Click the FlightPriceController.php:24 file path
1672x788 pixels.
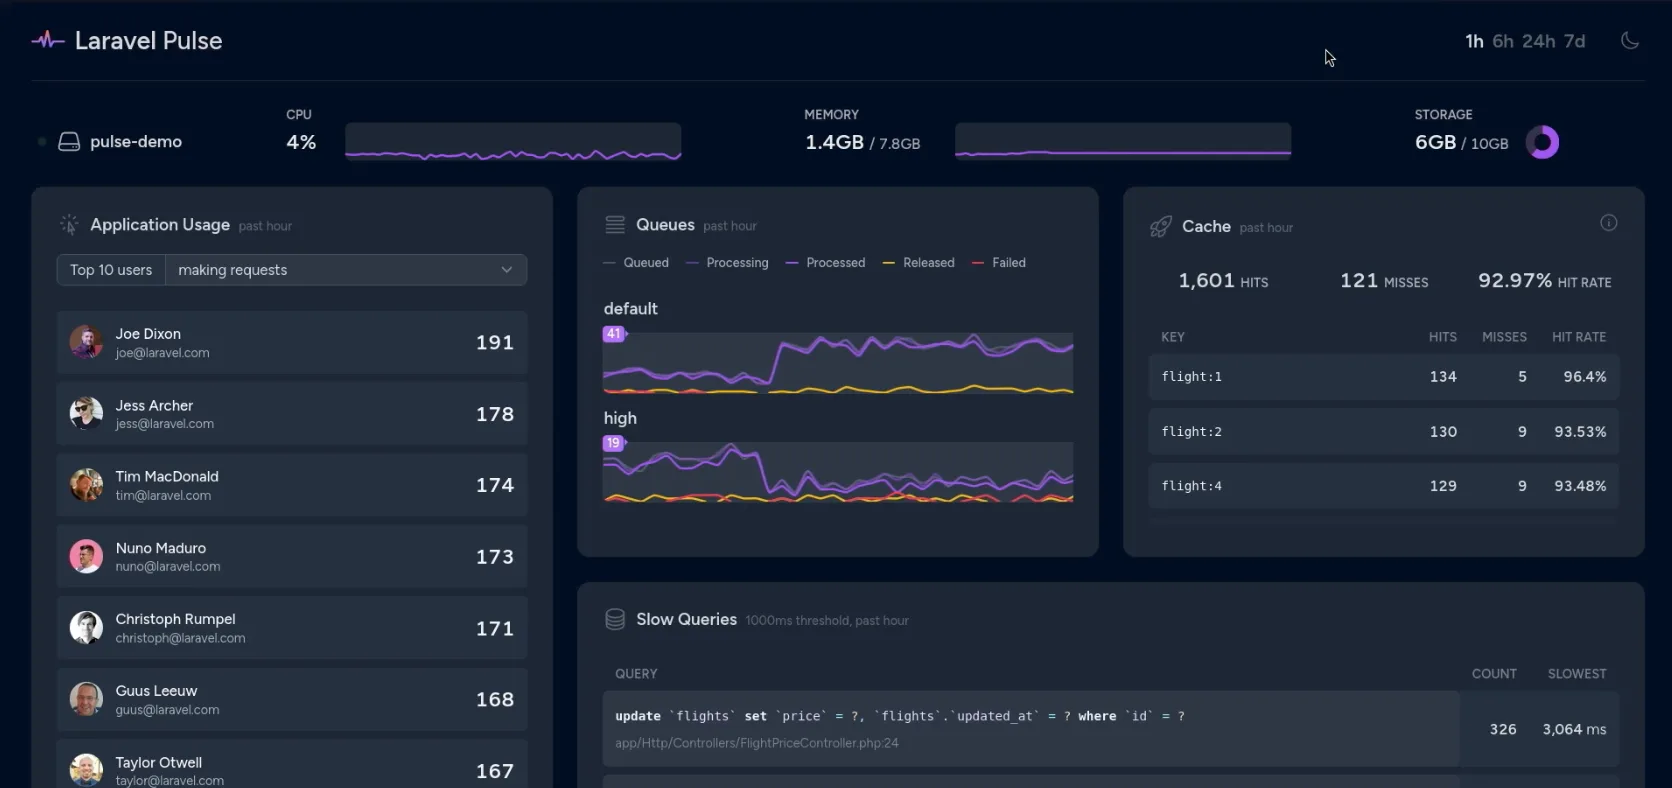coord(757,743)
